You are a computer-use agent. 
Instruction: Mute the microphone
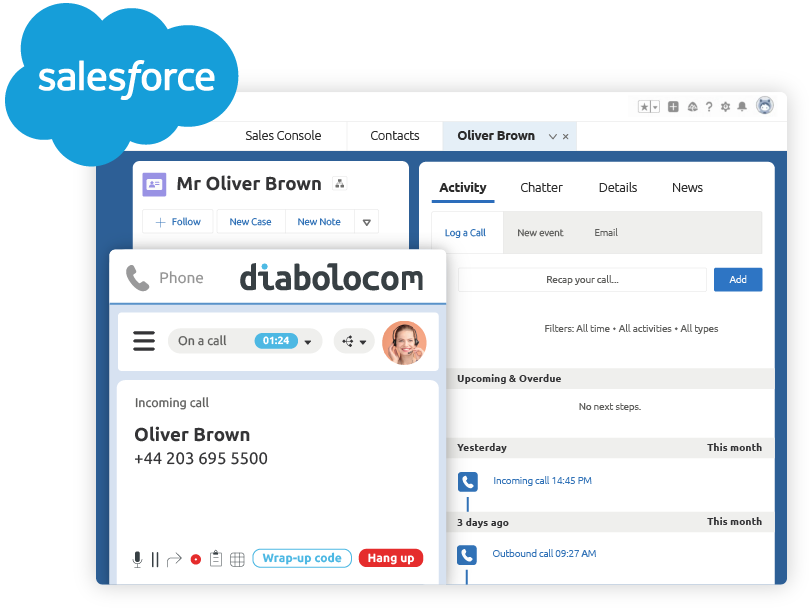137,559
